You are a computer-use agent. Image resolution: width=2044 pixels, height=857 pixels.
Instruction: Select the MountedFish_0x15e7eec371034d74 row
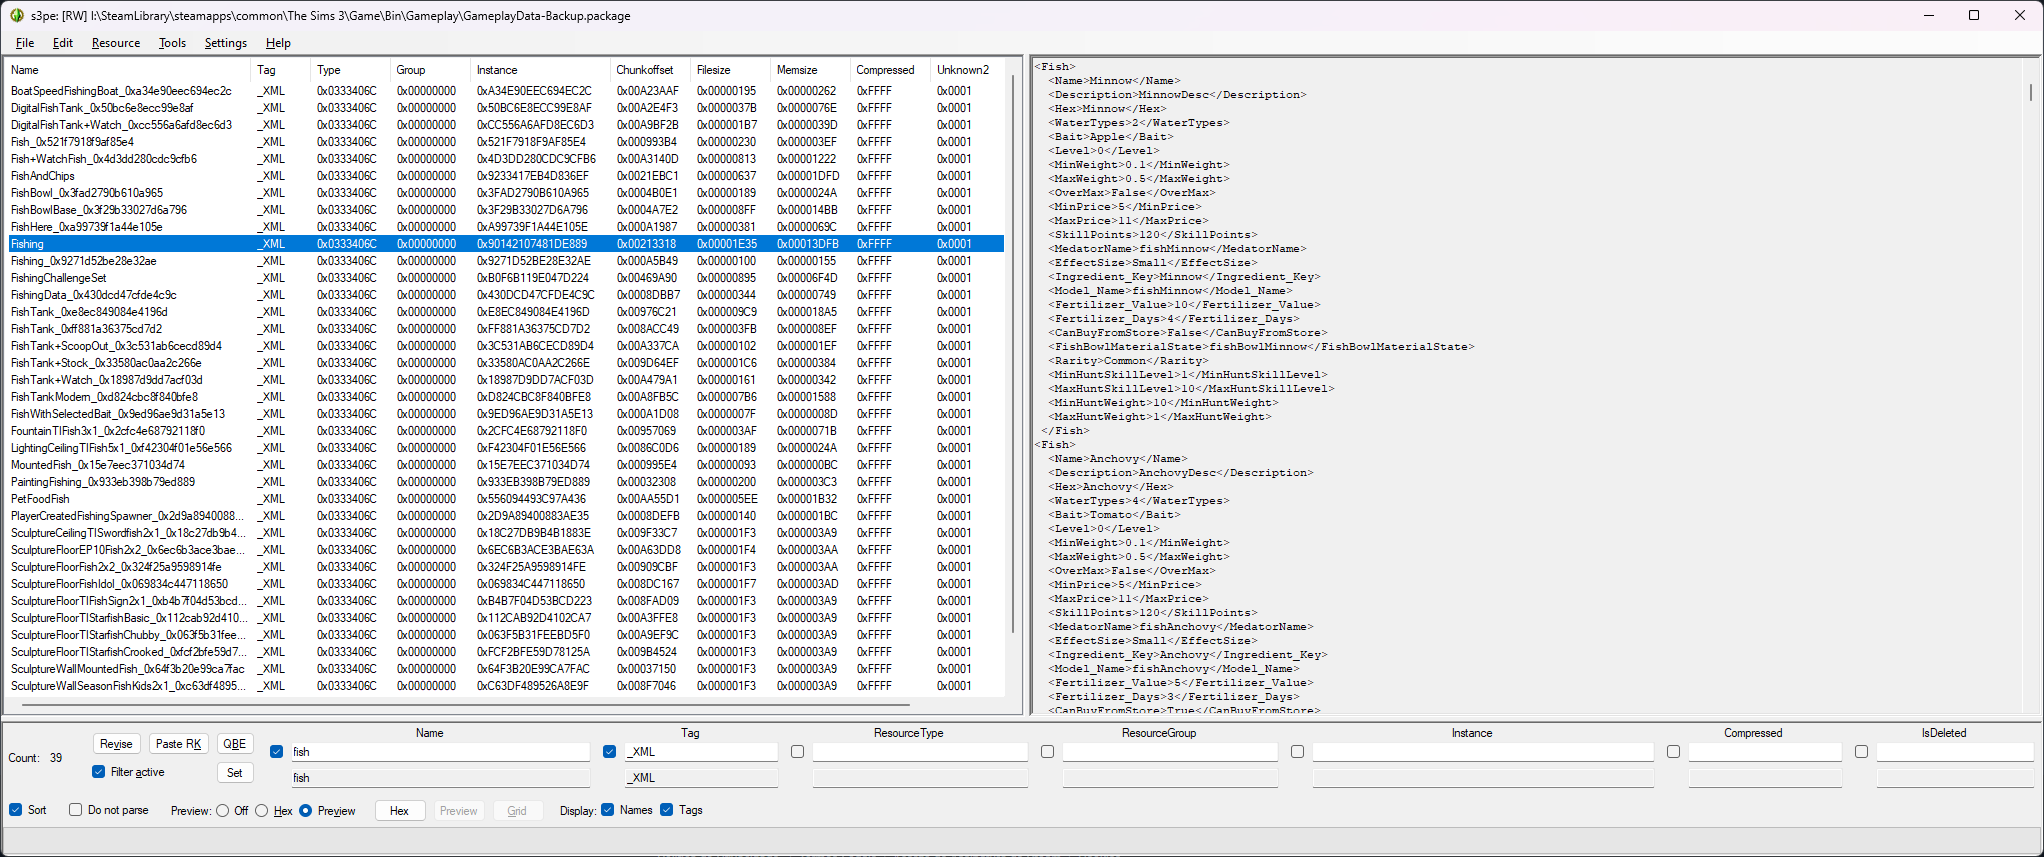click(x=505, y=465)
